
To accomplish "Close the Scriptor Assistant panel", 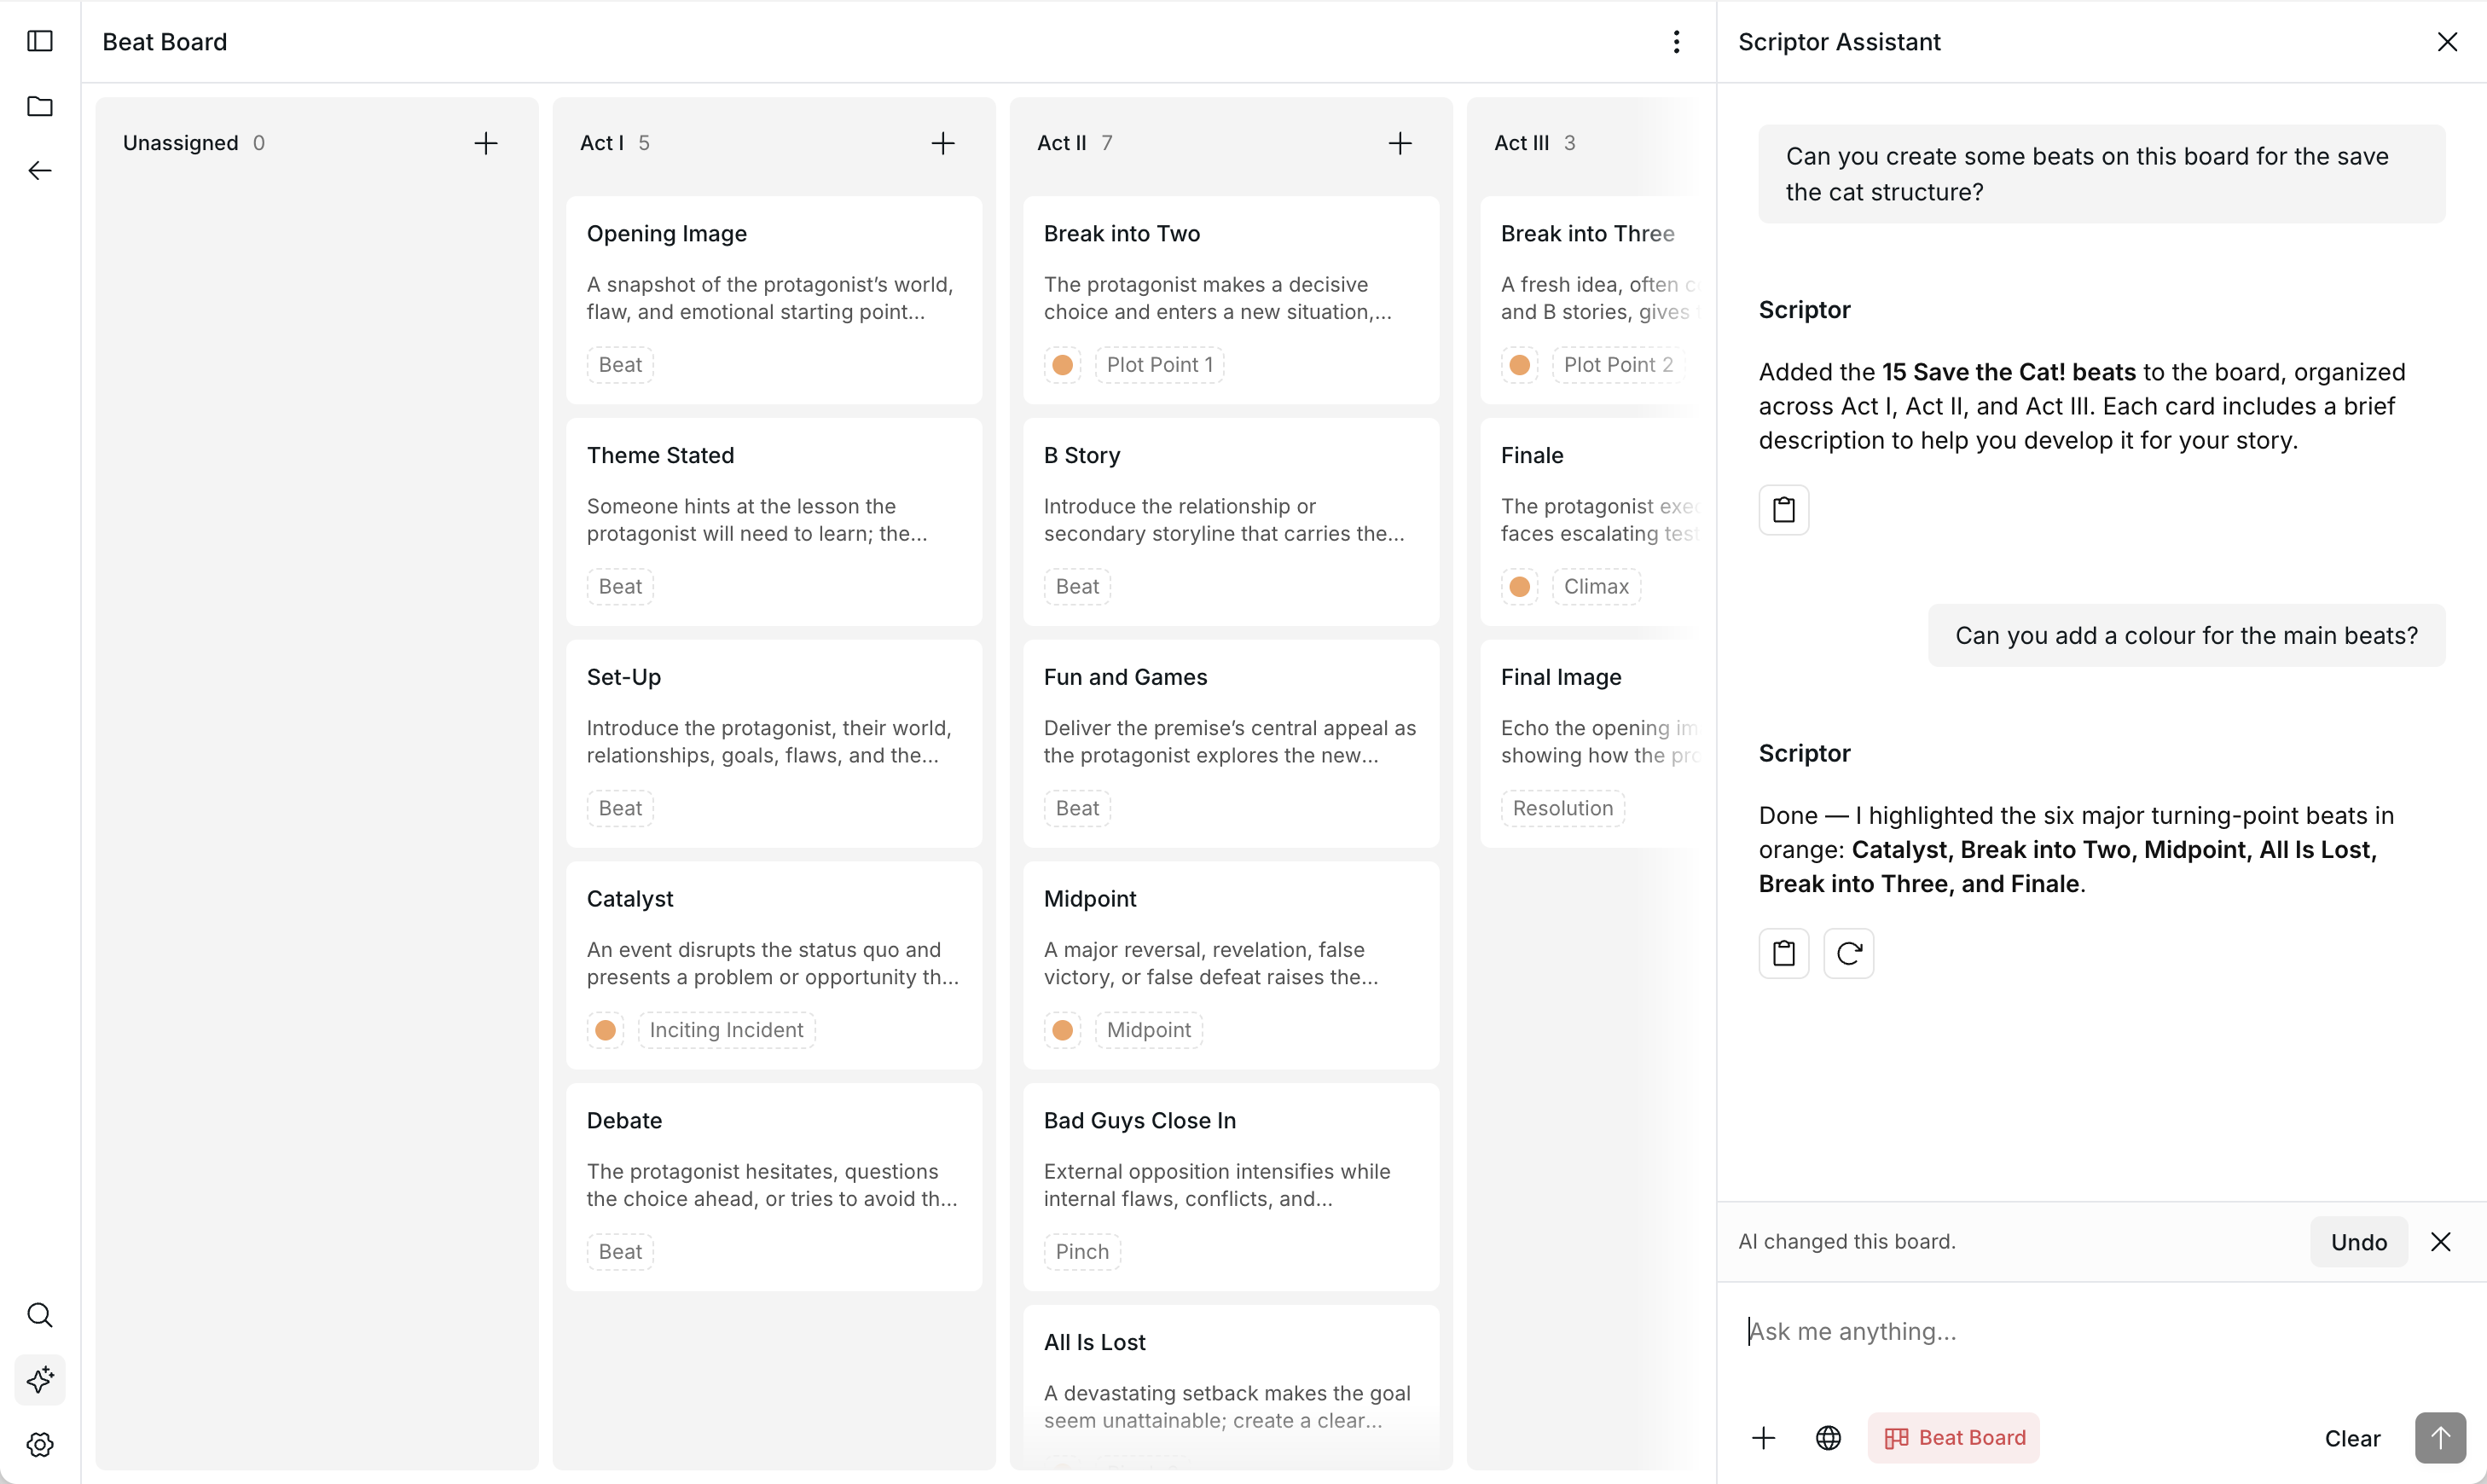I will coord(2447,42).
